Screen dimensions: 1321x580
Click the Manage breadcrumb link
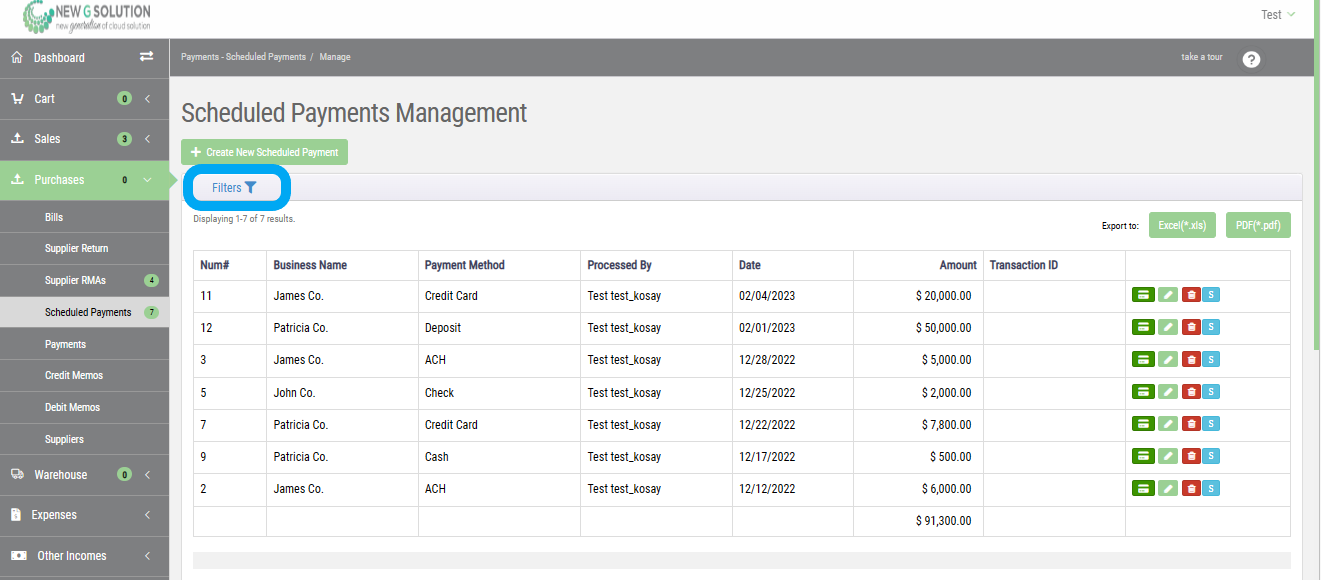335,57
